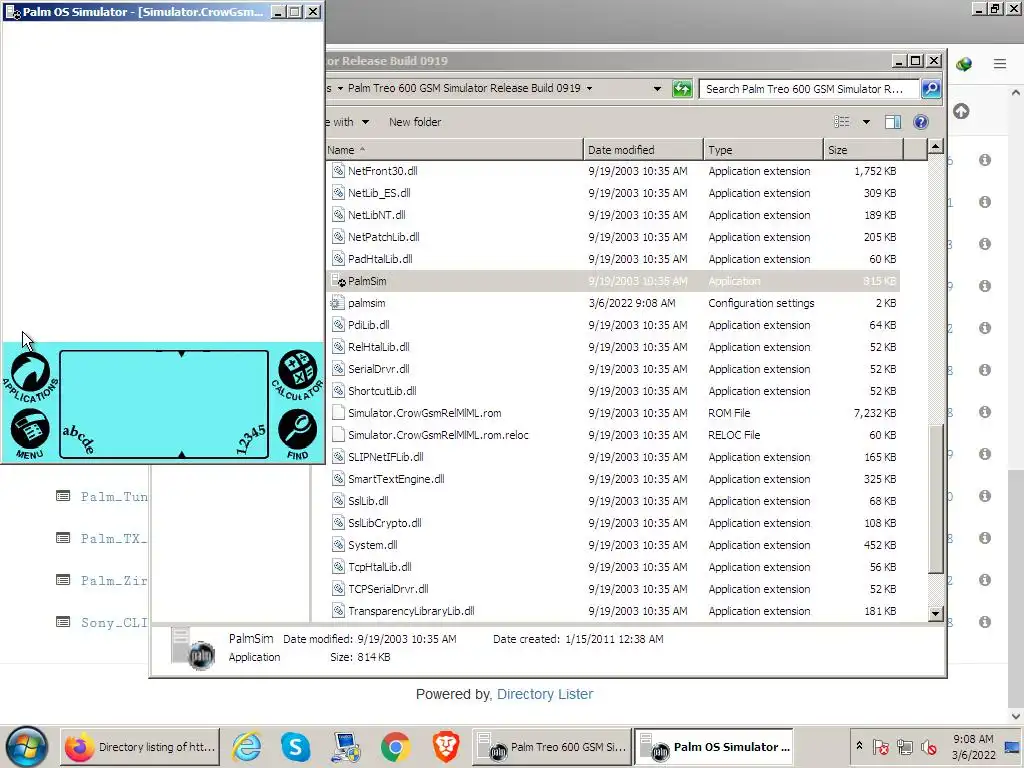Sort by the Date modified column header
The image size is (1024, 768).
(643, 150)
